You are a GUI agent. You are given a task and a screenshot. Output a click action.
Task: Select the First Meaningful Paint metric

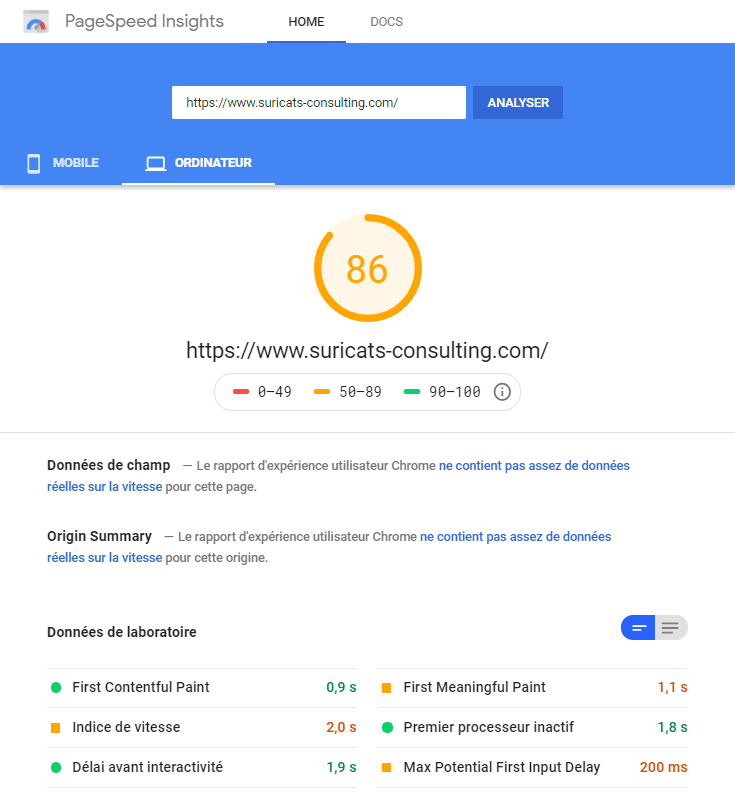click(533, 688)
